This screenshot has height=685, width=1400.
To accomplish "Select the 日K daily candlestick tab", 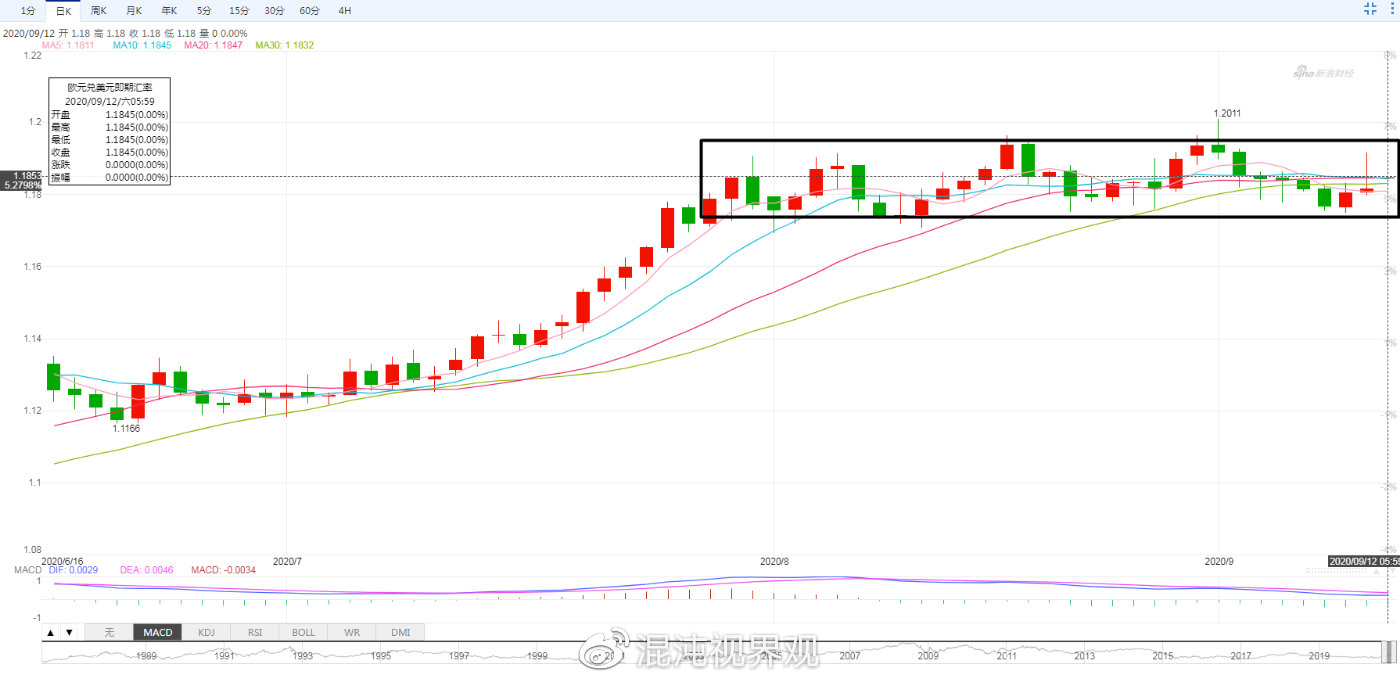I will pos(64,10).
